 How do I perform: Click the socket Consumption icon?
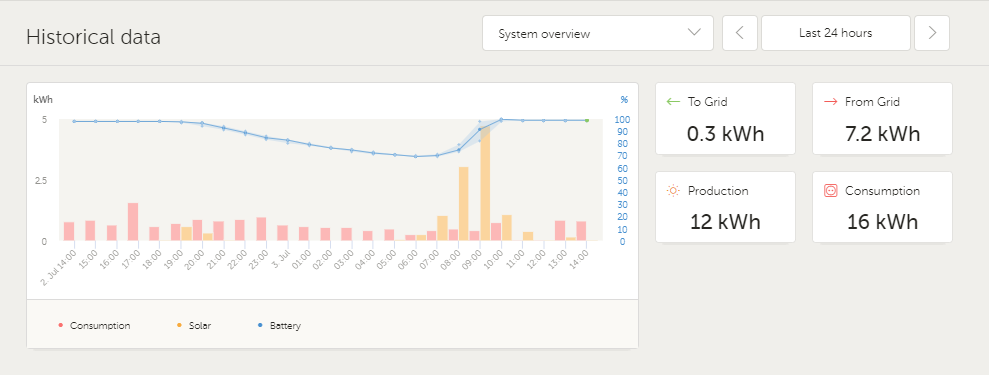coord(830,190)
